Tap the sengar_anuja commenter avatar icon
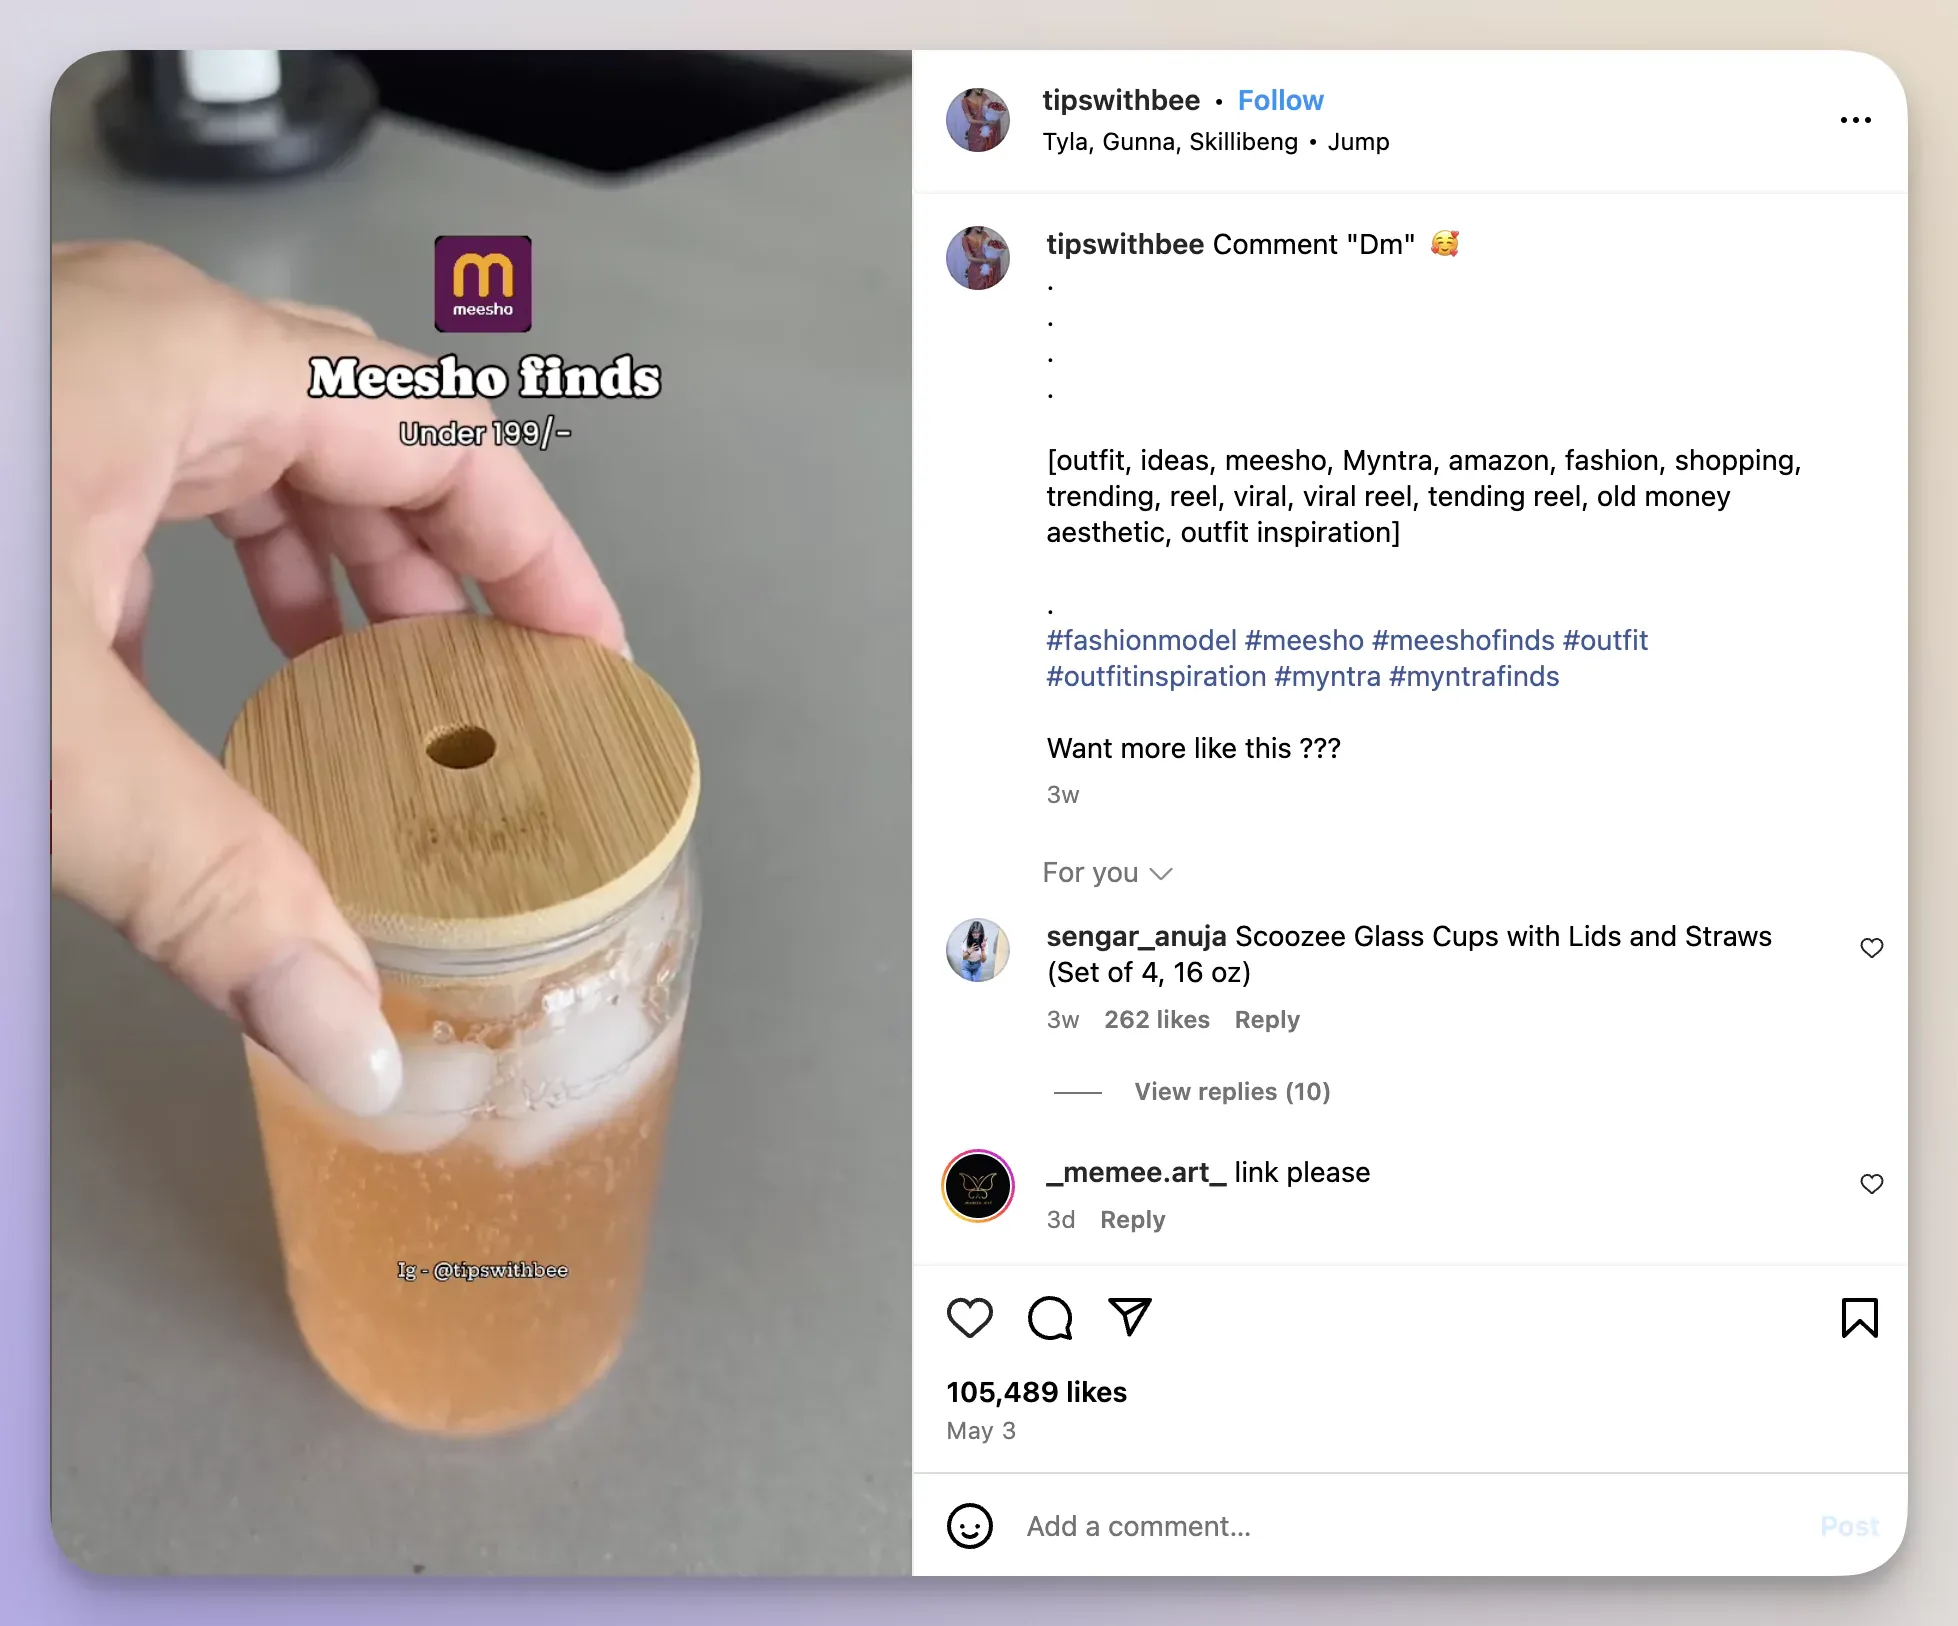1958x1626 pixels. 979,948
